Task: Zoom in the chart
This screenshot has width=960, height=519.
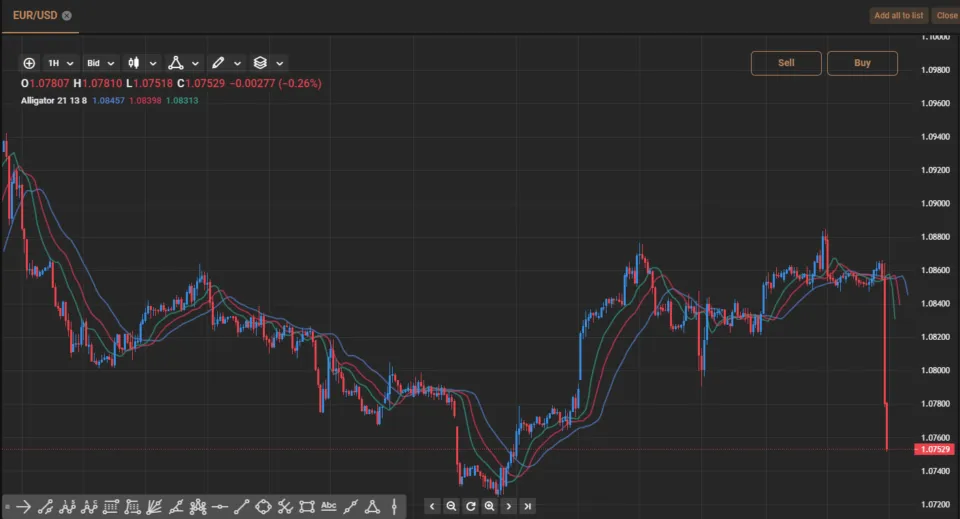Action: coord(489,506)
